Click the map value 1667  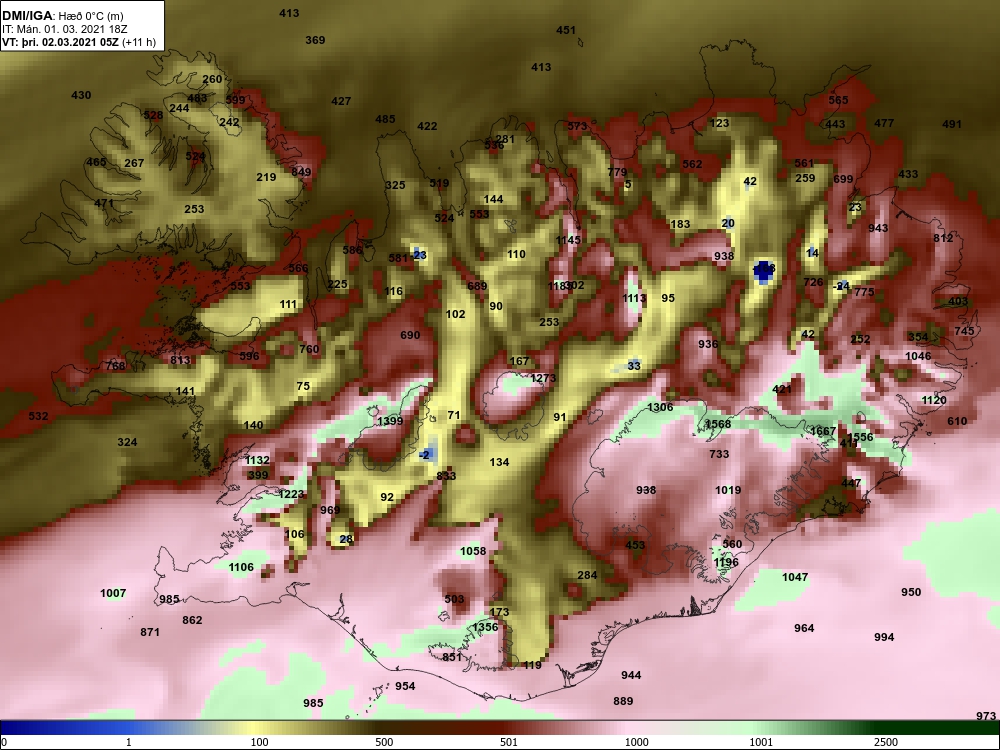tap(823, 431)
